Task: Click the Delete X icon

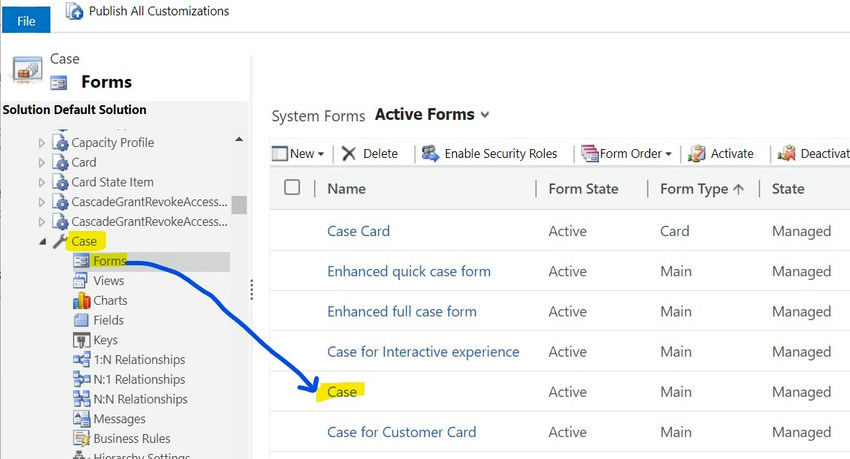Action: coord(348,154)
